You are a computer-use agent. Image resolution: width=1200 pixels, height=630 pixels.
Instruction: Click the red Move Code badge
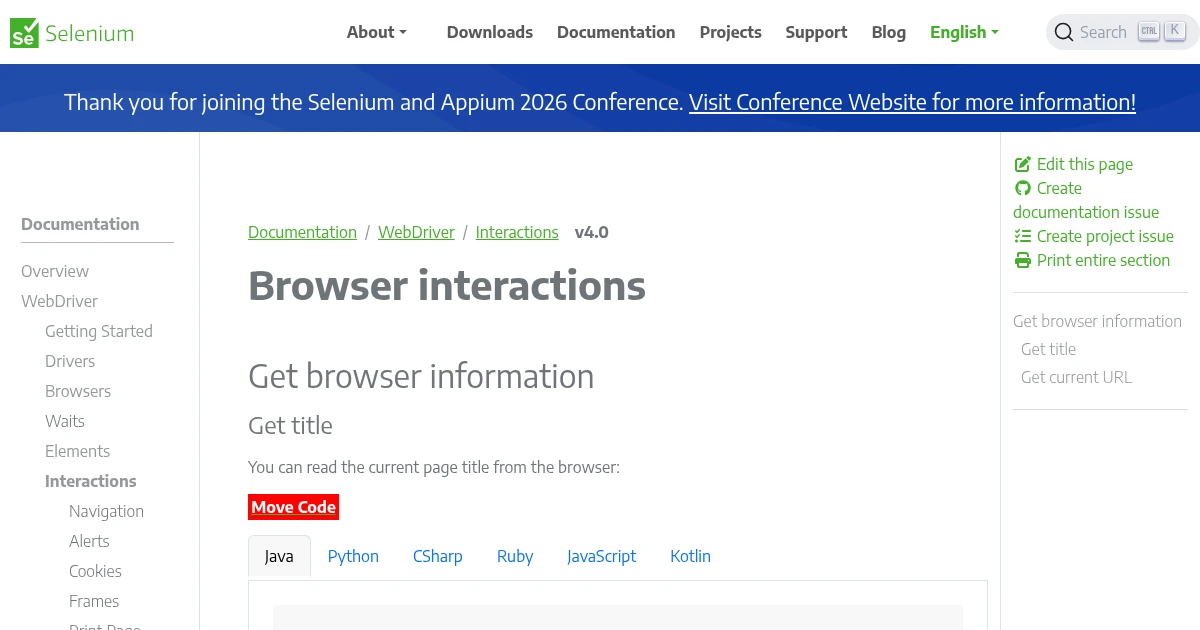(x=293, y=507)
